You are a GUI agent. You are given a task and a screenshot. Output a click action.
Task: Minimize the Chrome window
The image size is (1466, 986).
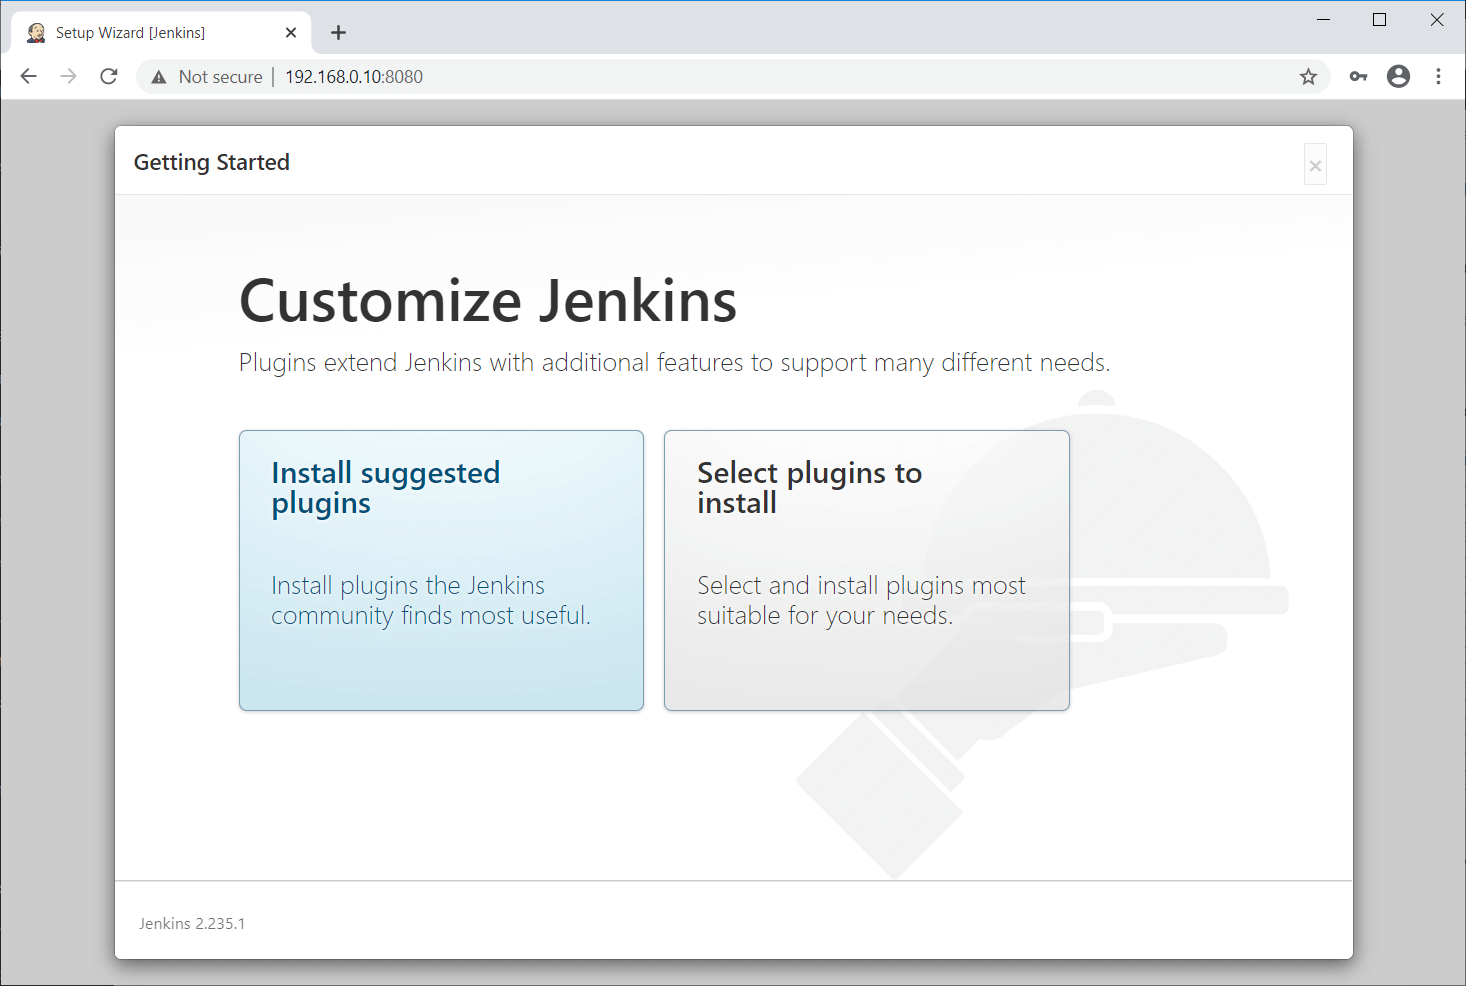tap(1323, 20)
